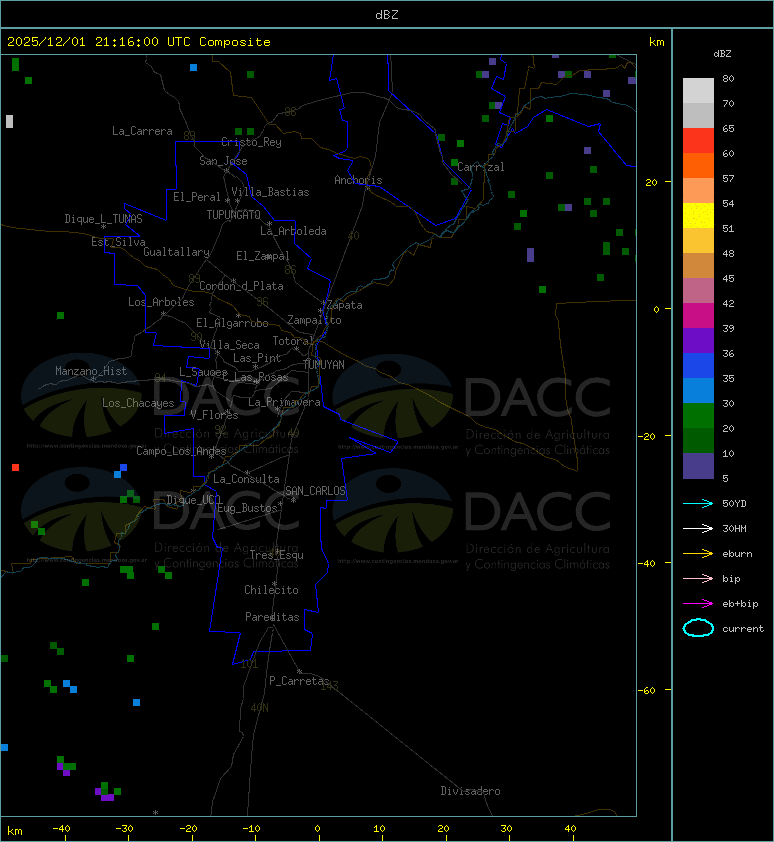The width and height of the screenshot is (774, 842).
Task: Pick the light blue 35–30 dBZ swatch
Action: pyautogui.click(x=698, y=391)
